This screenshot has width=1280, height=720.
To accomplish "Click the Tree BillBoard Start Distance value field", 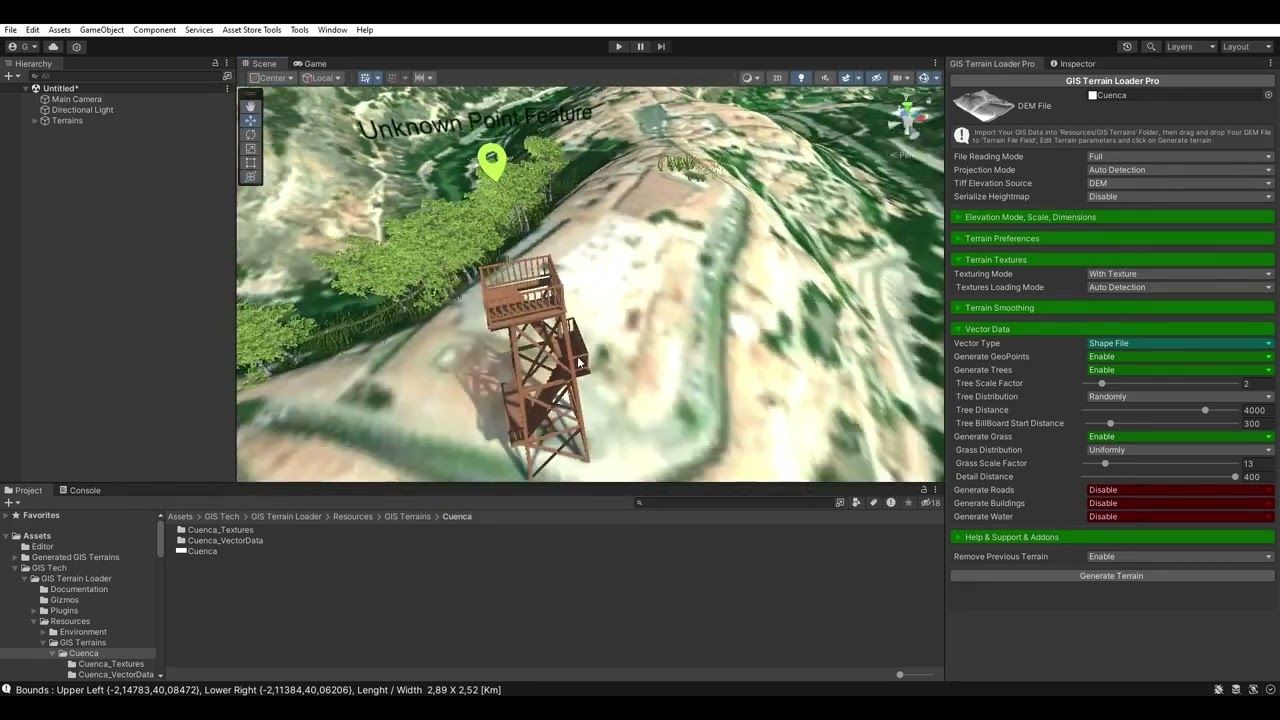I will (x=1257, y=423).
